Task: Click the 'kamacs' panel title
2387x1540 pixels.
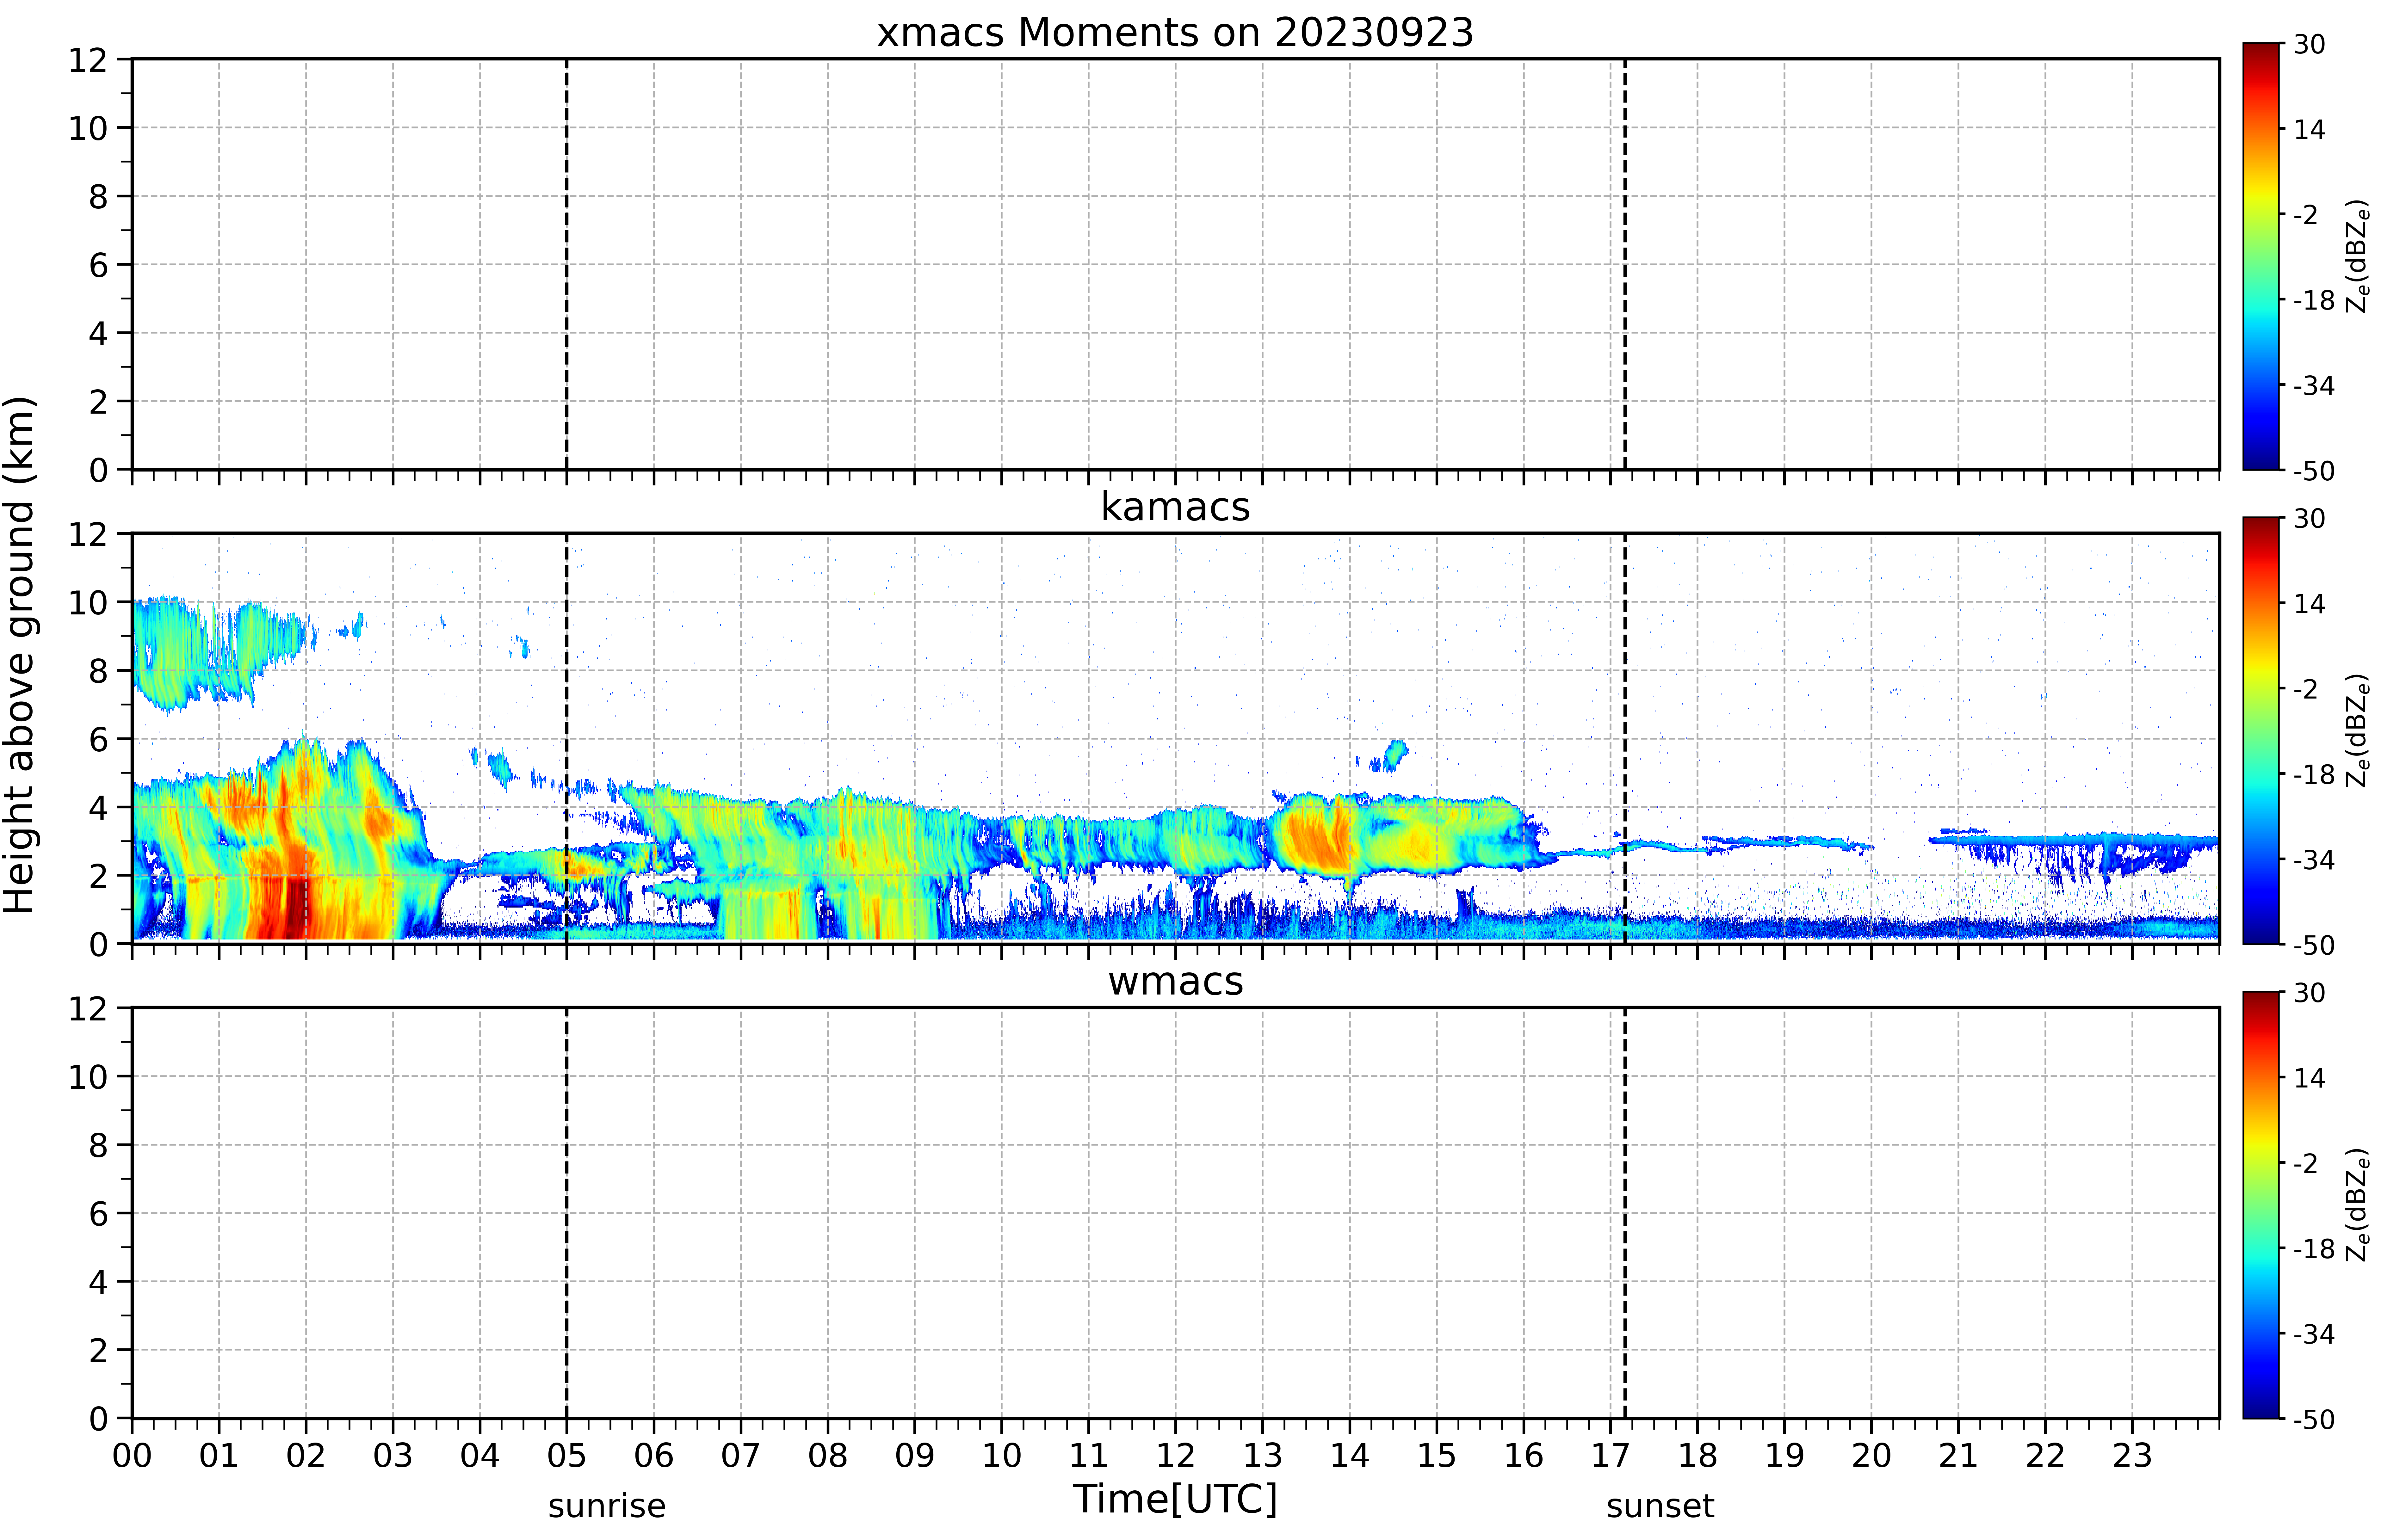Action: (1175, 507)
